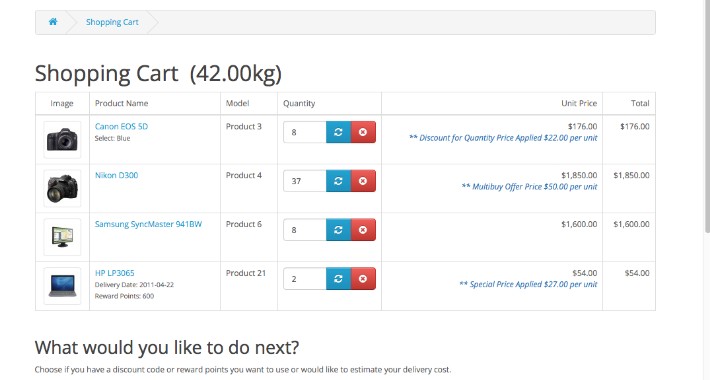Click the Samsung monitor thumbnail
The image size is (710, 380).
tap(62, 237)
